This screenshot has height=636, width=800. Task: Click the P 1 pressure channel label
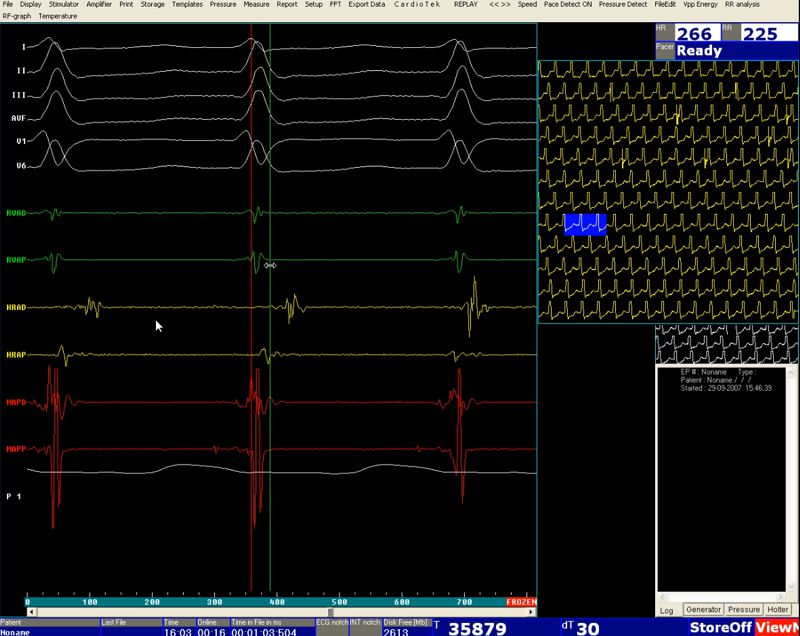tap(14, 496)
